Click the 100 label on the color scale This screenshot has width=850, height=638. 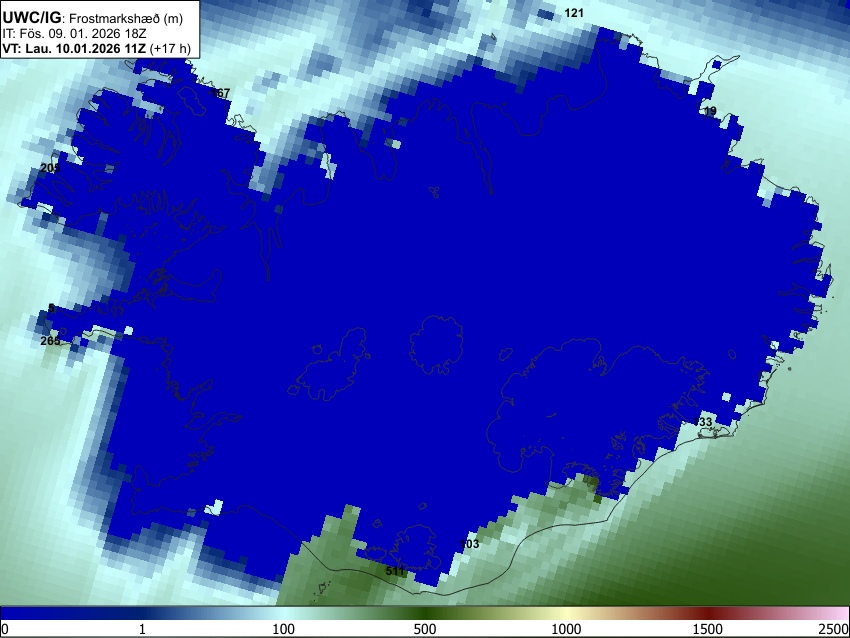[x=283, y=629]
